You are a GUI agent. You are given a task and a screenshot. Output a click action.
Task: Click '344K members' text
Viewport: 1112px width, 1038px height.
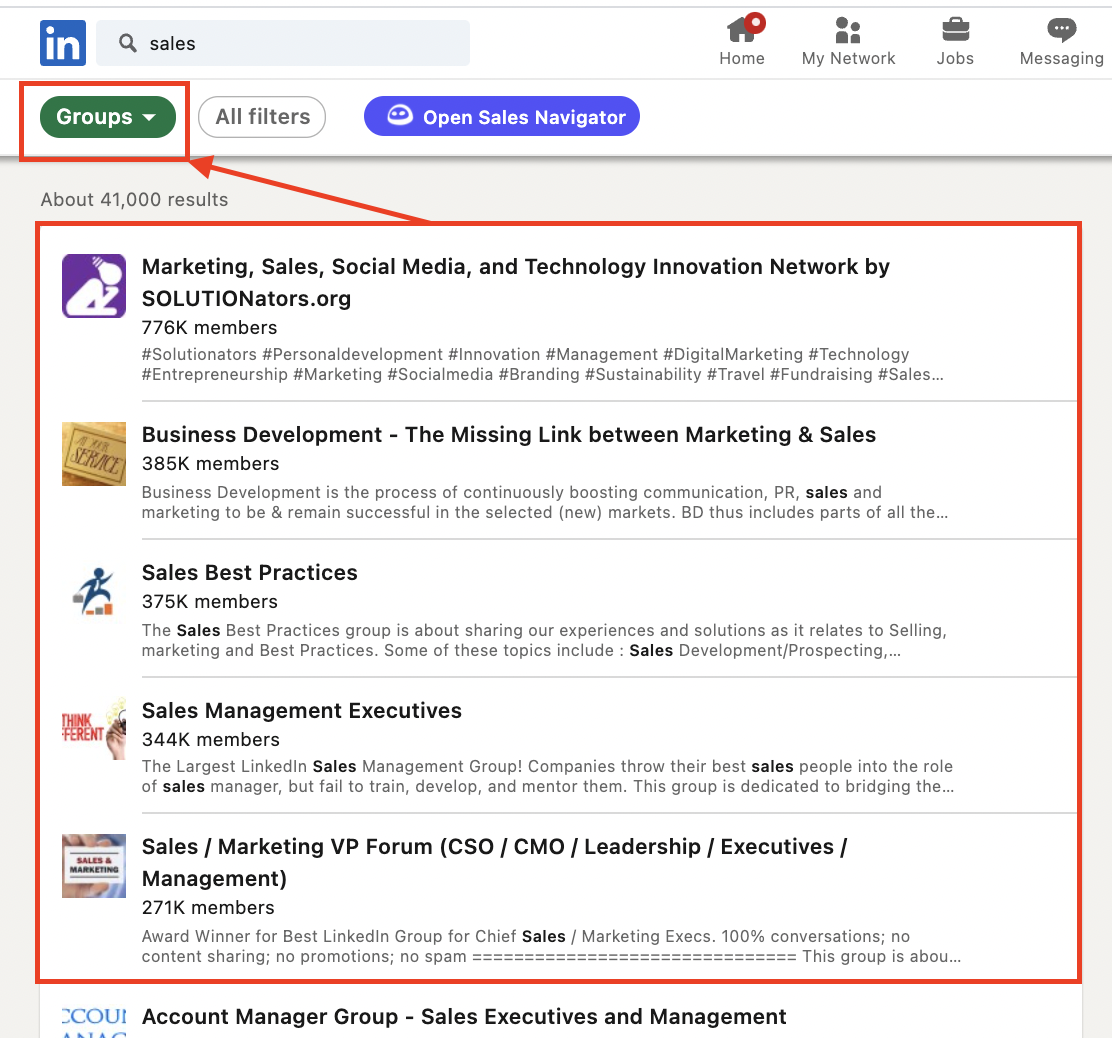click(211, 740)
